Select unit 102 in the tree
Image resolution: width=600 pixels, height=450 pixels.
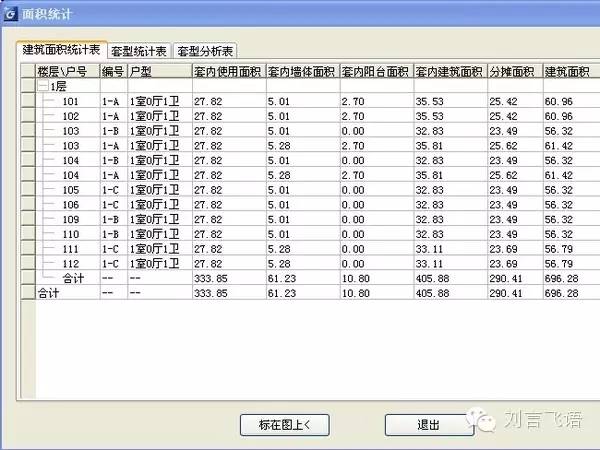(70, 116)
